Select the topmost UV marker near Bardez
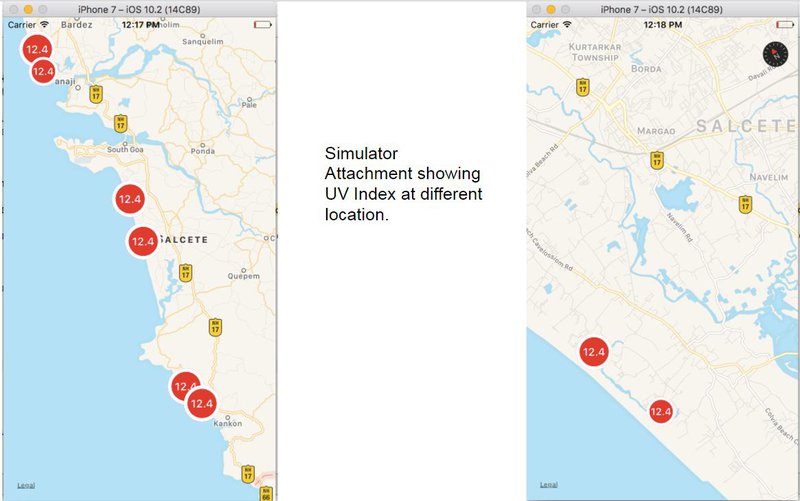The width and height of the screenshot is (800, 501). pos(36,49)
